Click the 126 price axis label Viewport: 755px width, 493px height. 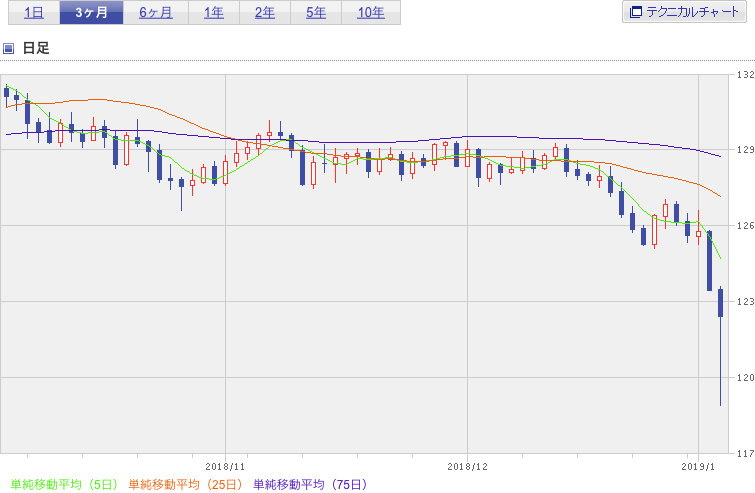pyautogui.click(x=745, y=225)
